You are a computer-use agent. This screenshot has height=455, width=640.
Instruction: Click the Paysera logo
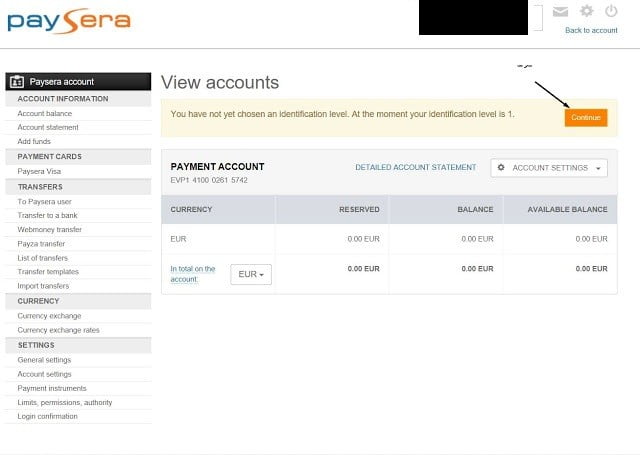coord(69,21)
